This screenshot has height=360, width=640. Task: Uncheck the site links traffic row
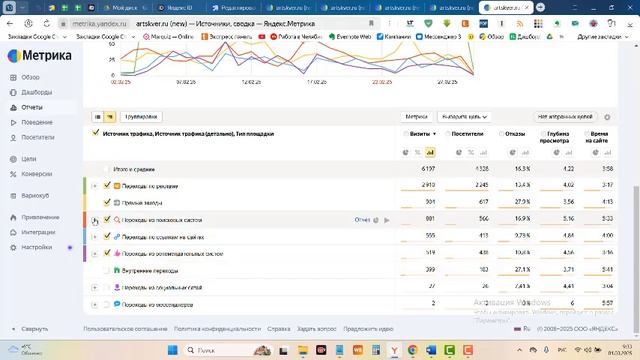(107, 236)
